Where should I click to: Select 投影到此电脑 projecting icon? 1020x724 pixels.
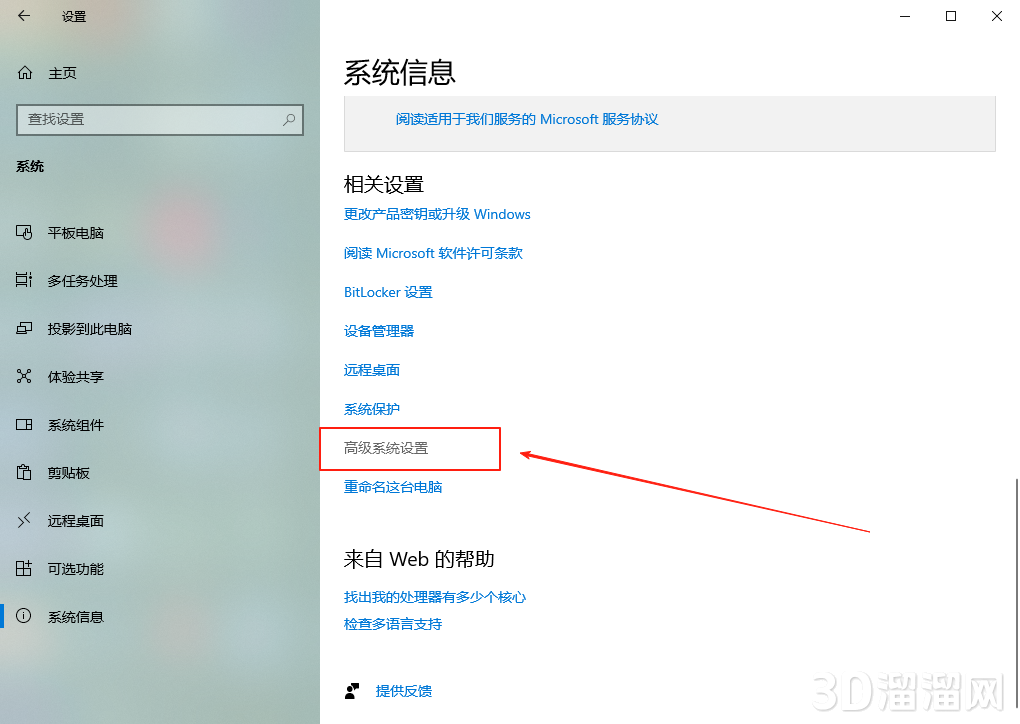point(24,328)
